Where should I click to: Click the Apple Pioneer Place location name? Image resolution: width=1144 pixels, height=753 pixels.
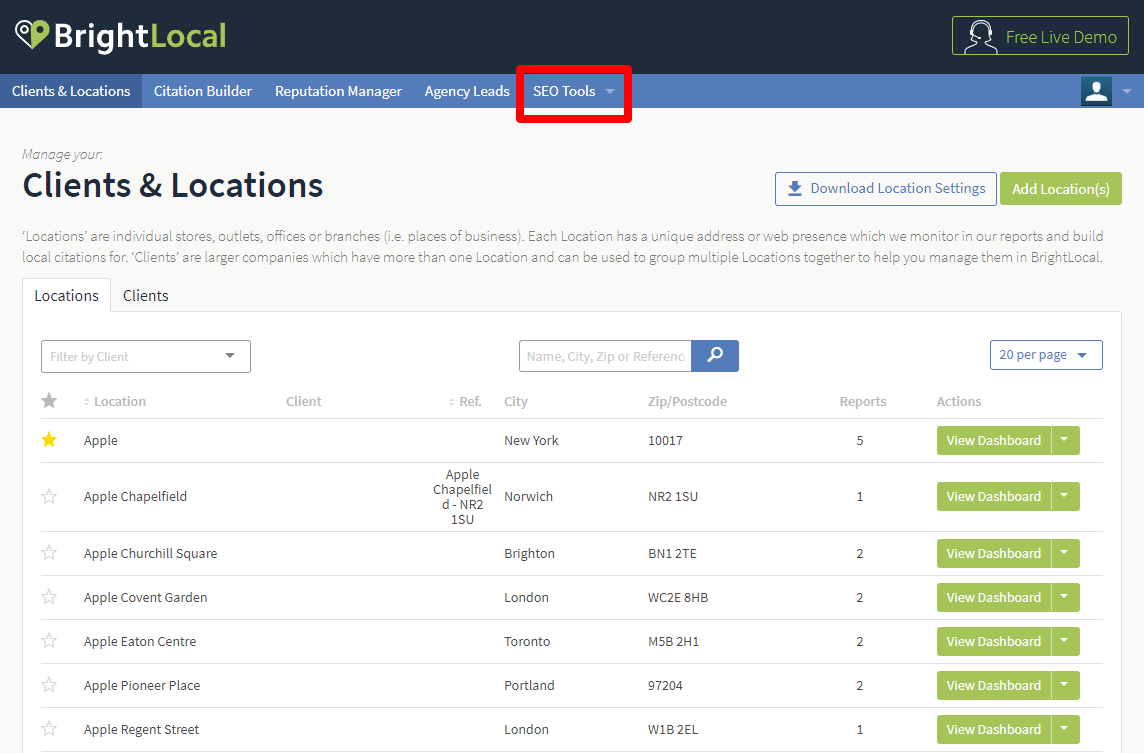pyautogui.click(x=142, y=685)
